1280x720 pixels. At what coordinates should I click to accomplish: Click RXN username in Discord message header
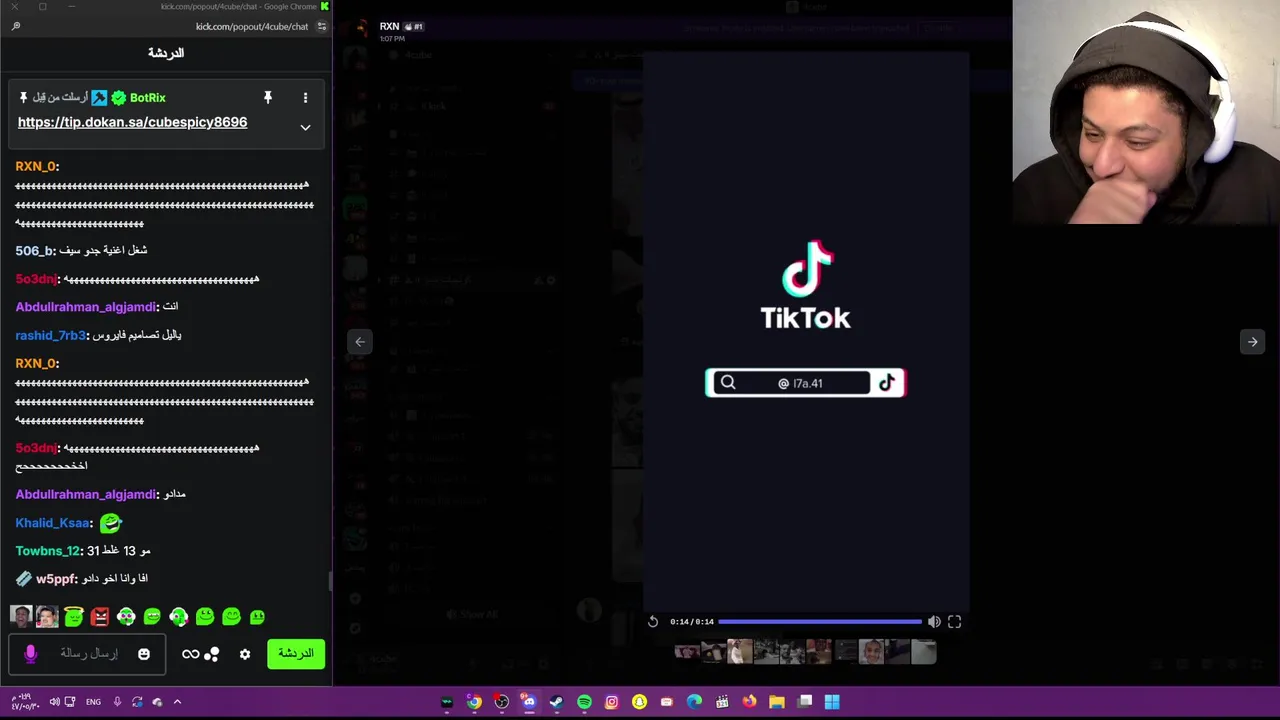tap(389, 26)
